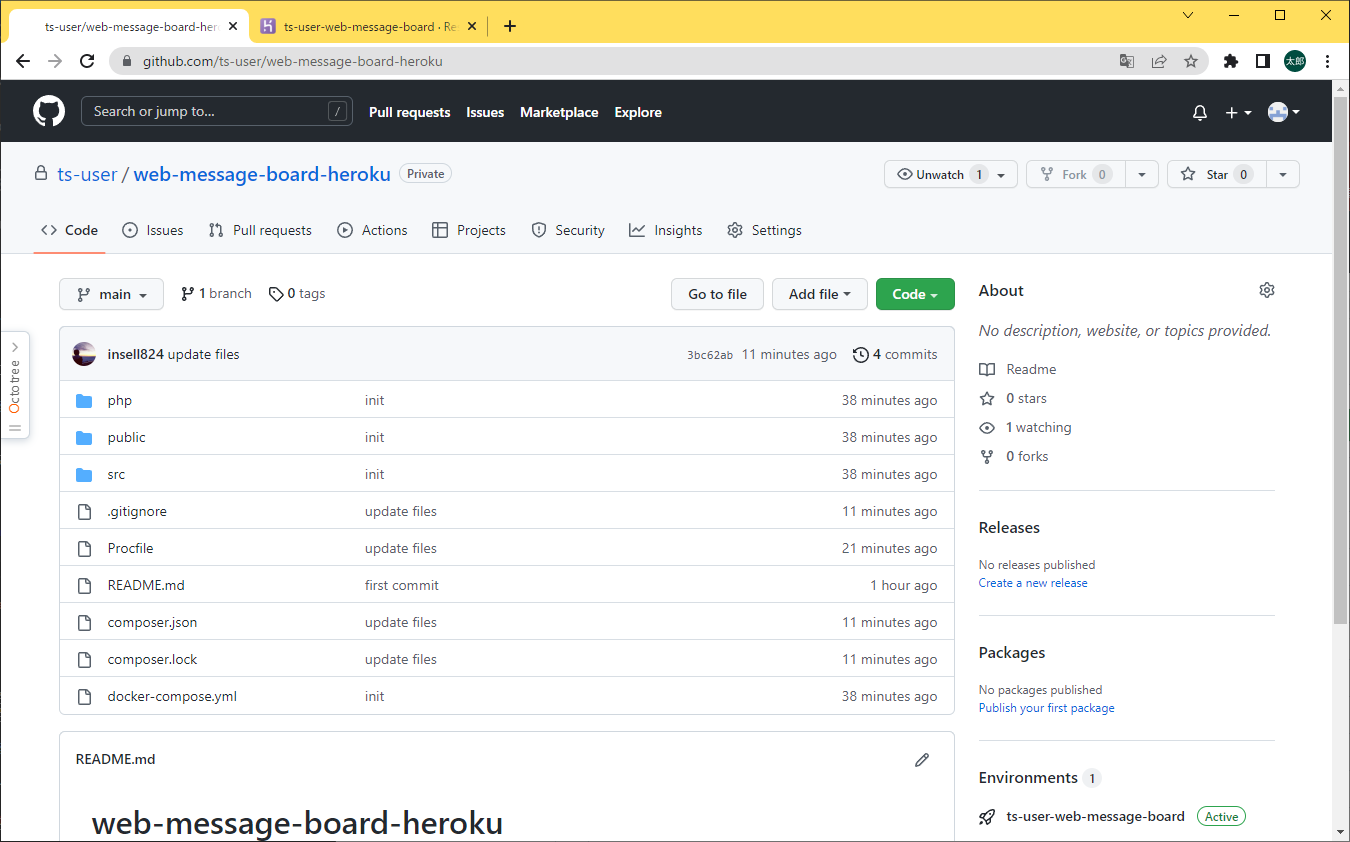This screenshot has width=1350, height=842.
Task: Reload the page
Action: click(87, 61)
